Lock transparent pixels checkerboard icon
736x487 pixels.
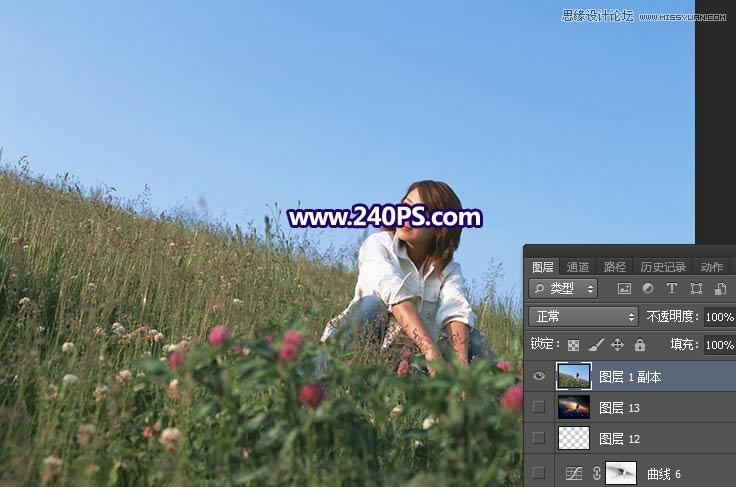click(x=573, y=345)
